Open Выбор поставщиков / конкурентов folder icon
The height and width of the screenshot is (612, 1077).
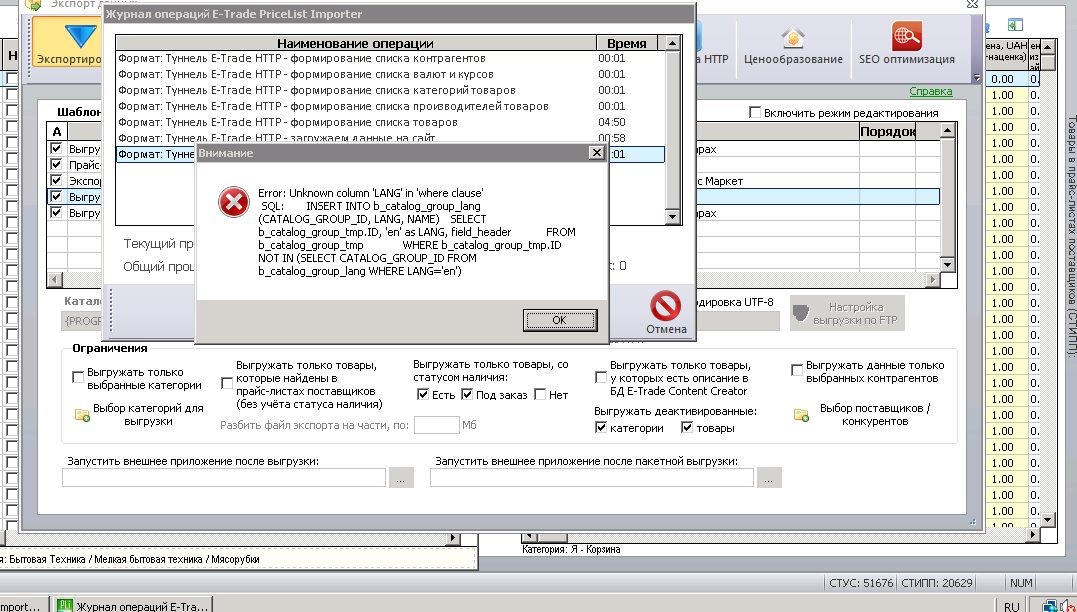(x=801, y=415)
